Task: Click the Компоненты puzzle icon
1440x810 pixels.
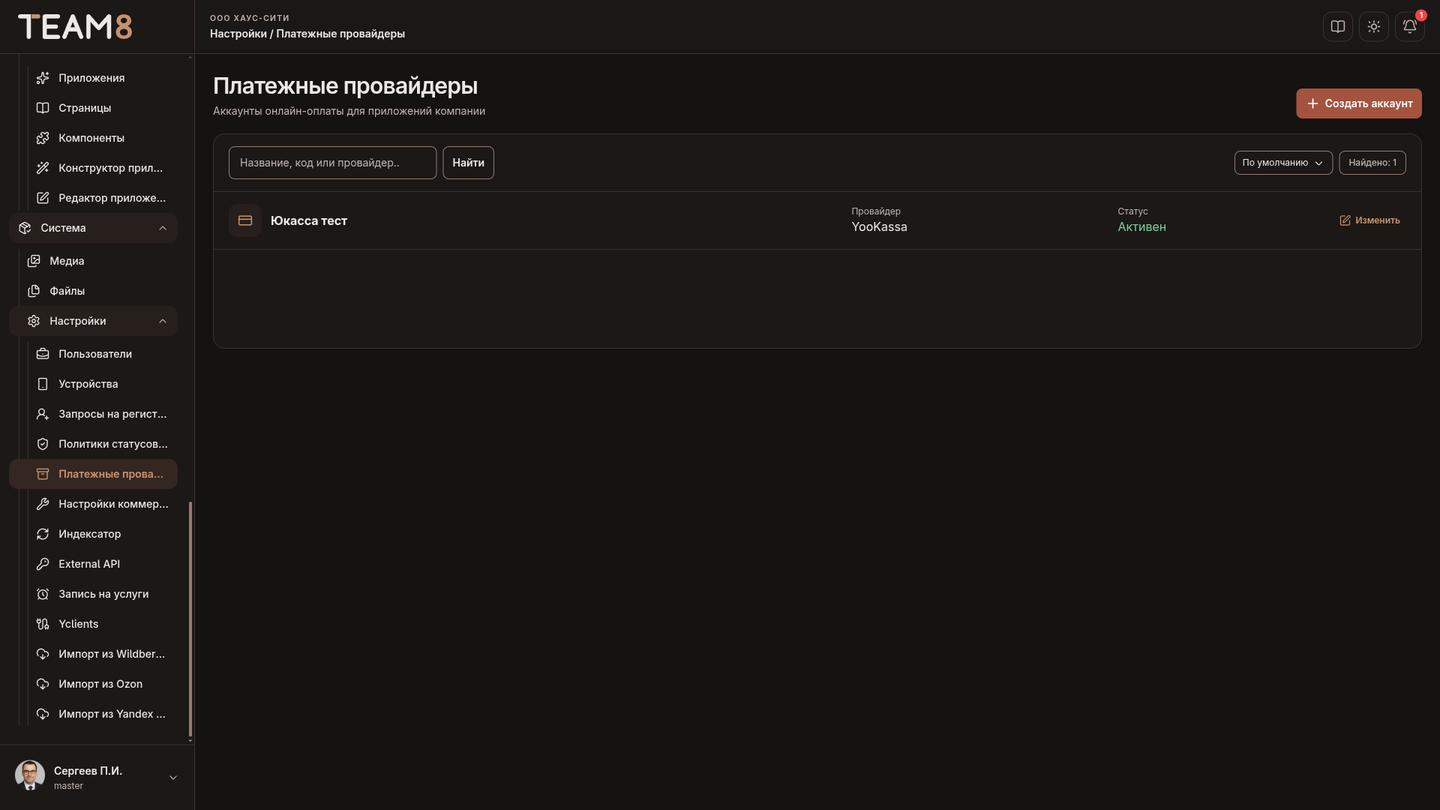Action: point(43,138)
